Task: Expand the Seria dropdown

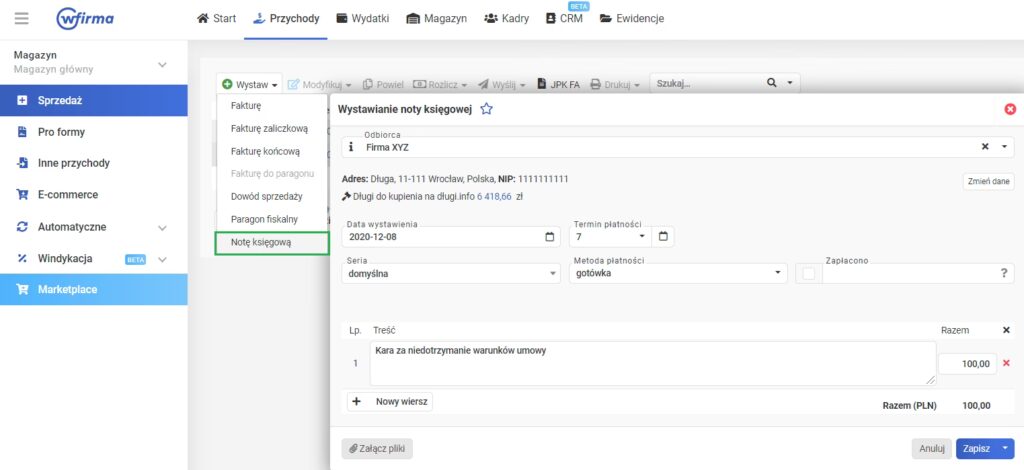Action: [x=554, y=273]
